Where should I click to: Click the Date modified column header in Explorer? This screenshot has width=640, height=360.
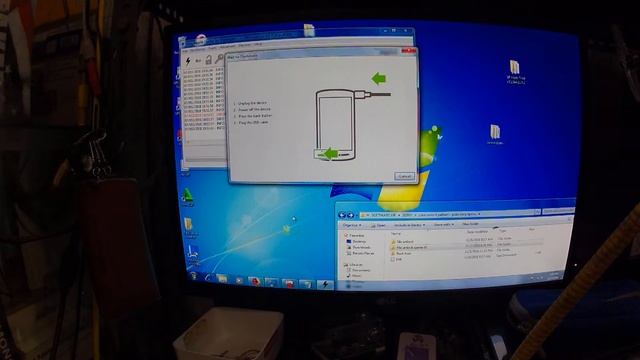pyautogui.click(x=477, y=232)
